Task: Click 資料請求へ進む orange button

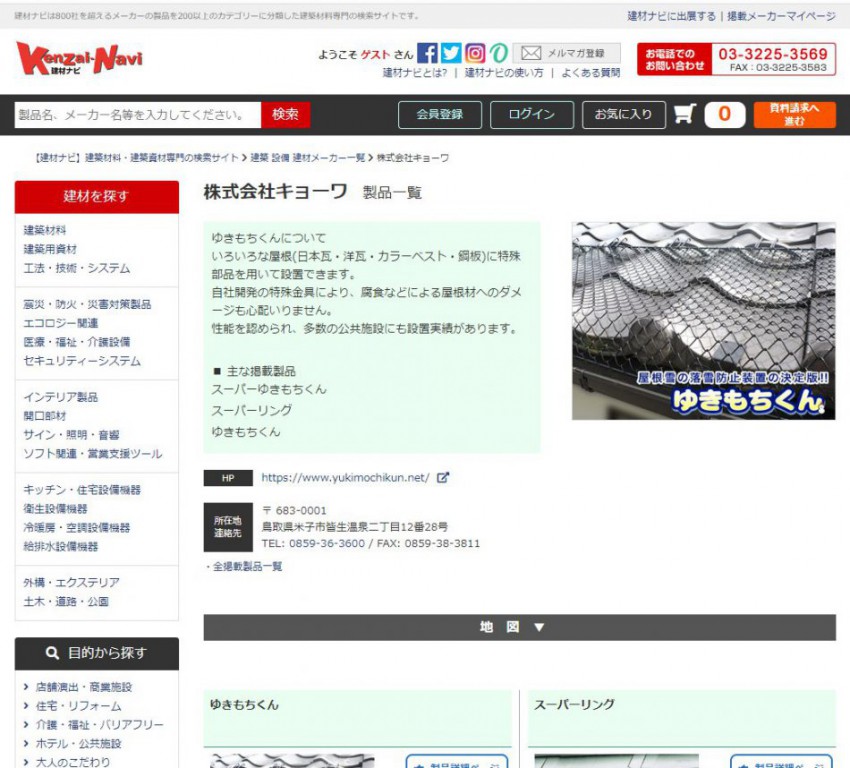Action: click(795, 114)
